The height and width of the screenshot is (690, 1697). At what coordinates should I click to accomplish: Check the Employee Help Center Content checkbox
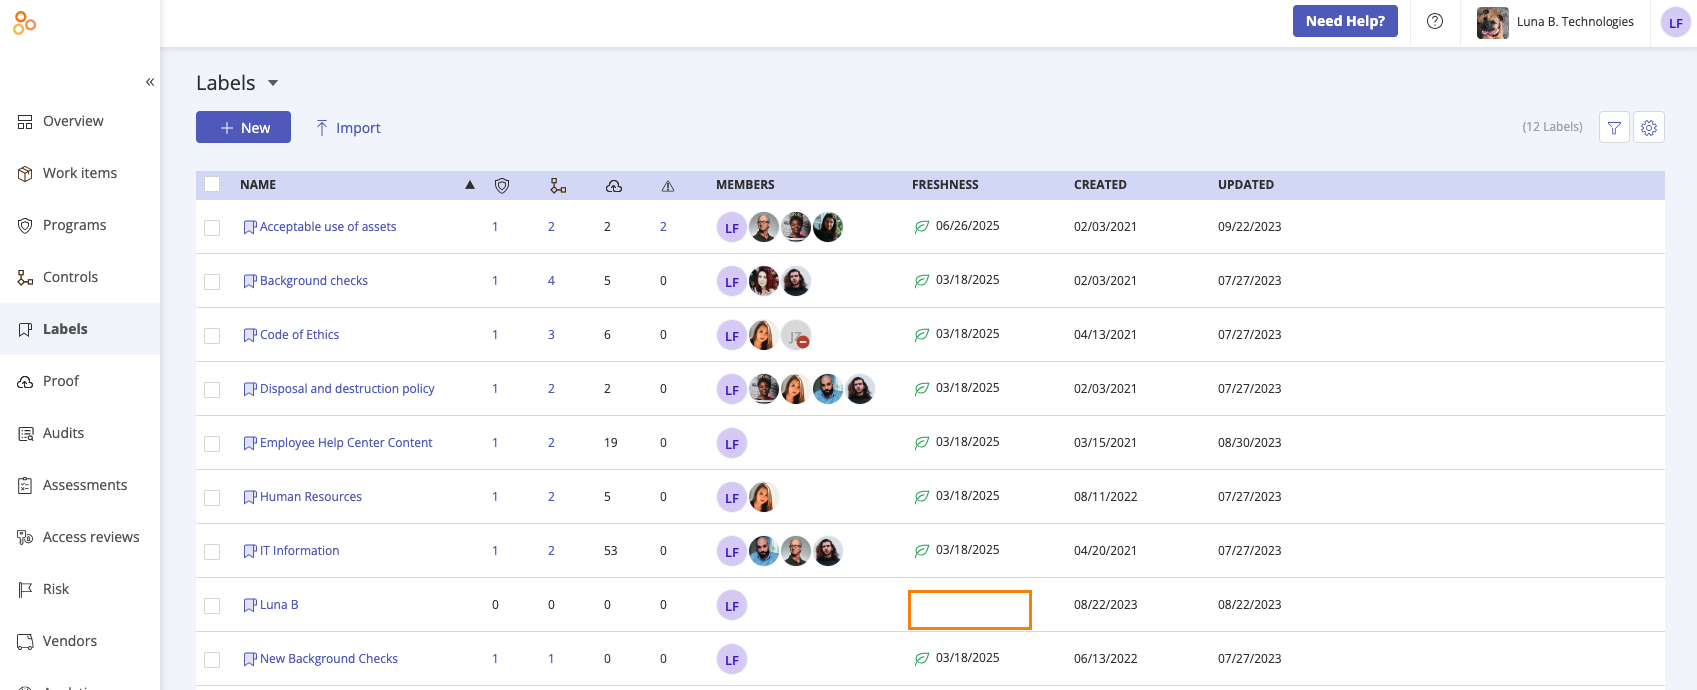point(212,444)
